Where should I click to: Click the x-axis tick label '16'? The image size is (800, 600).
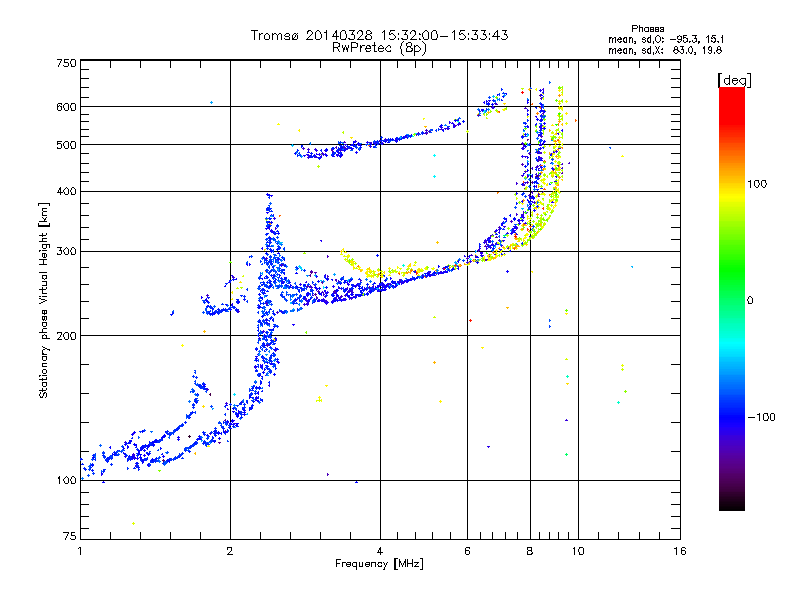point(680,551)
